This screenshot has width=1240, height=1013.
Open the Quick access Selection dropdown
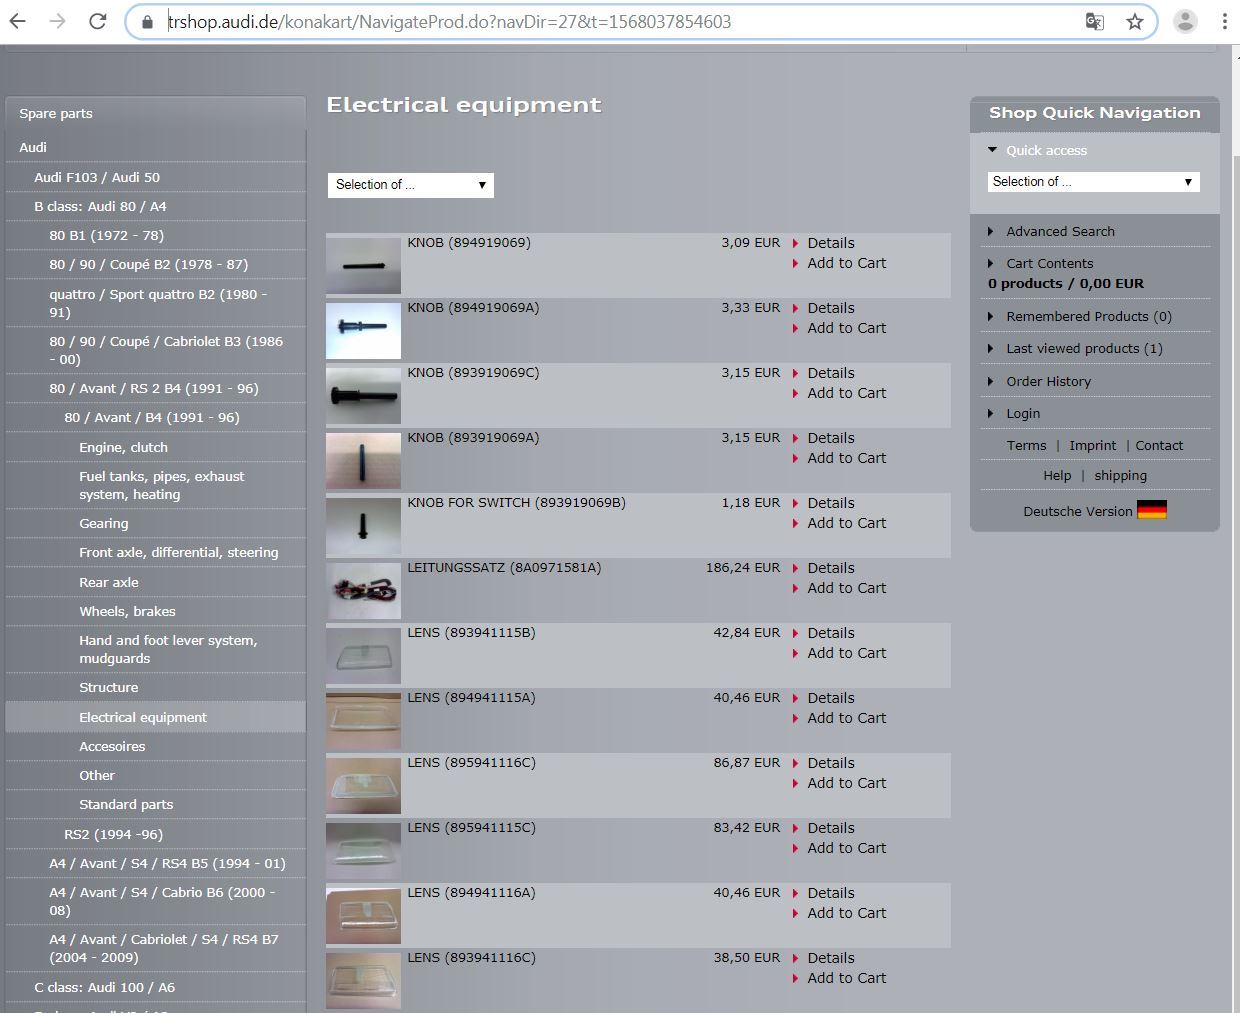pyautogui.click(x=1093, y=182)
